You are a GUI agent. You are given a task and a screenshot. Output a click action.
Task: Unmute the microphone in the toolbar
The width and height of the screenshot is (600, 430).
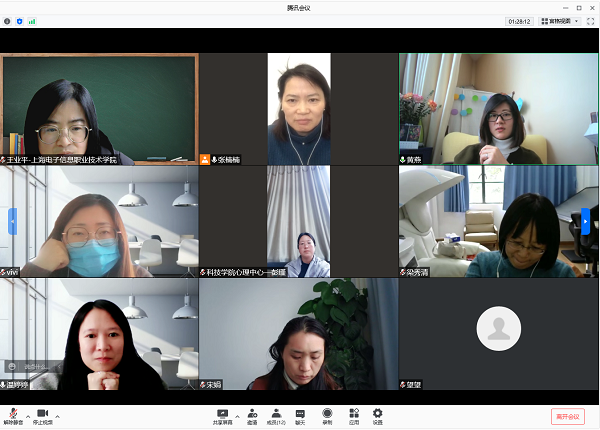(x=13, y=414)
